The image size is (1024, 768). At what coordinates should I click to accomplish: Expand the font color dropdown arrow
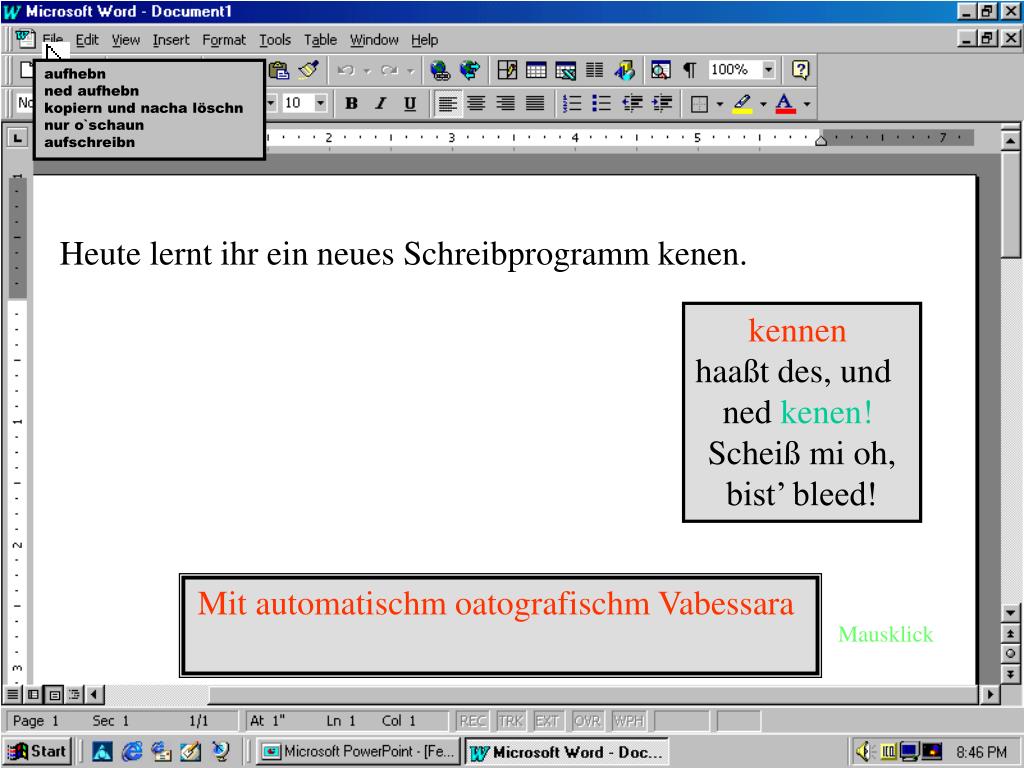807,104
